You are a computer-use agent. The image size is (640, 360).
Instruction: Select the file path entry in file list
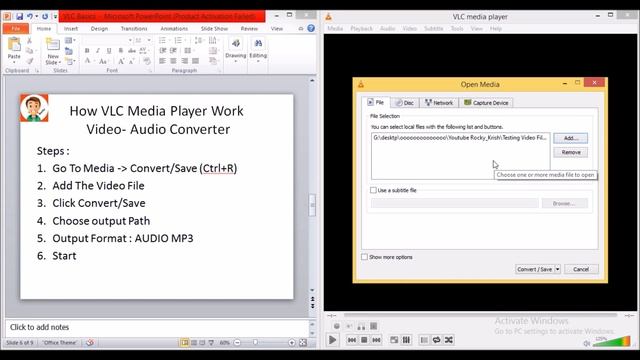coord(460,138)
